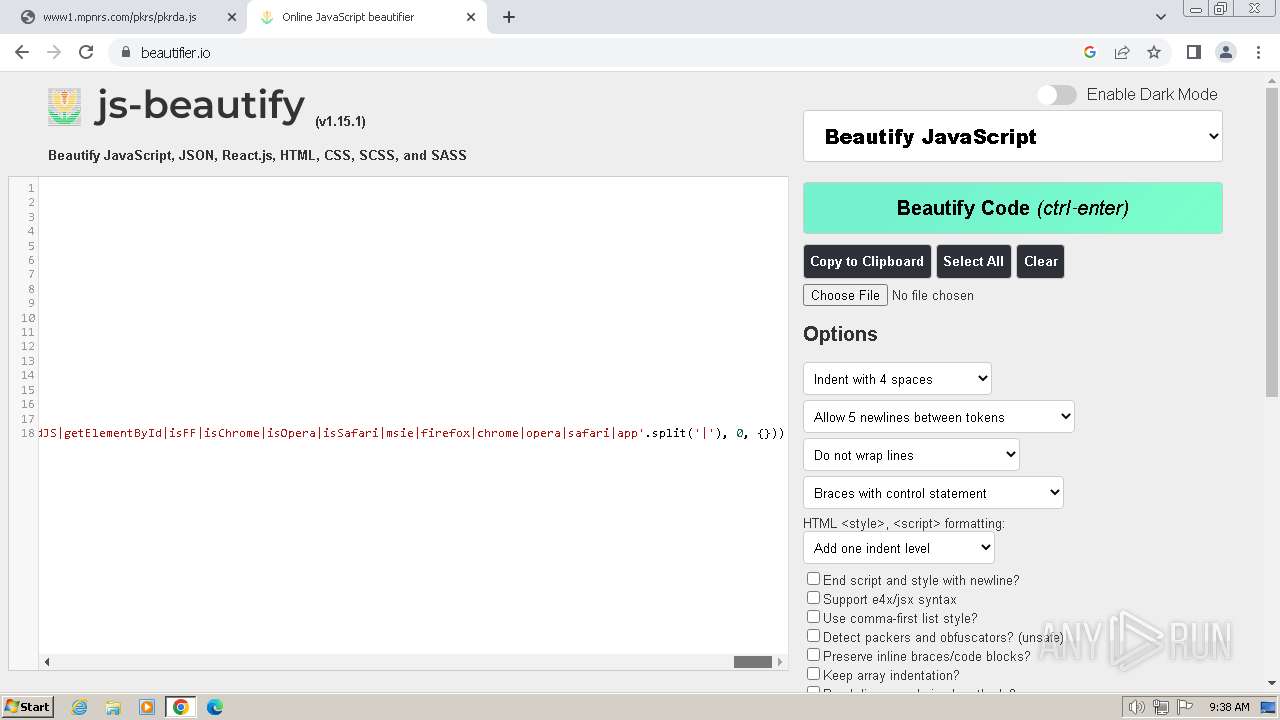
Task: Click line number 18 in gutter
Action: coord(27,433)
